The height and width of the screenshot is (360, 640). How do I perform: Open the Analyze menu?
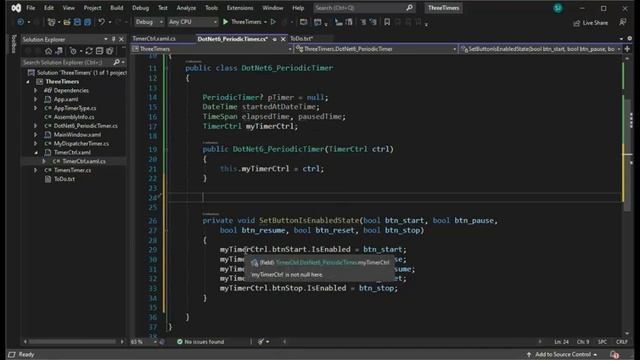(186, 8)
